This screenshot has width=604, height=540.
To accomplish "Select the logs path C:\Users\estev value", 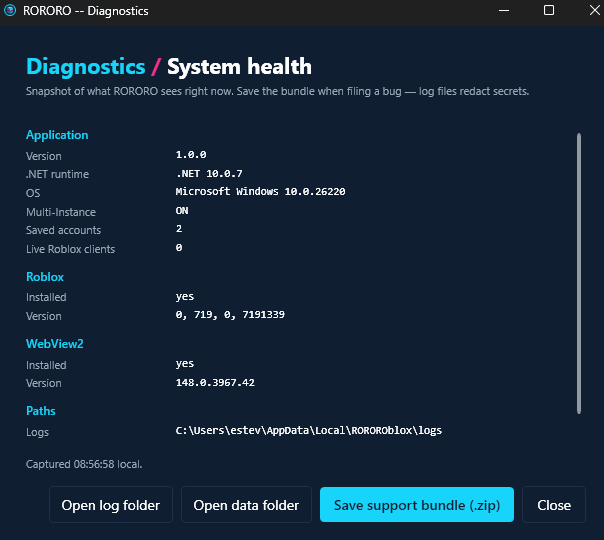I will [x=309, y=431].
